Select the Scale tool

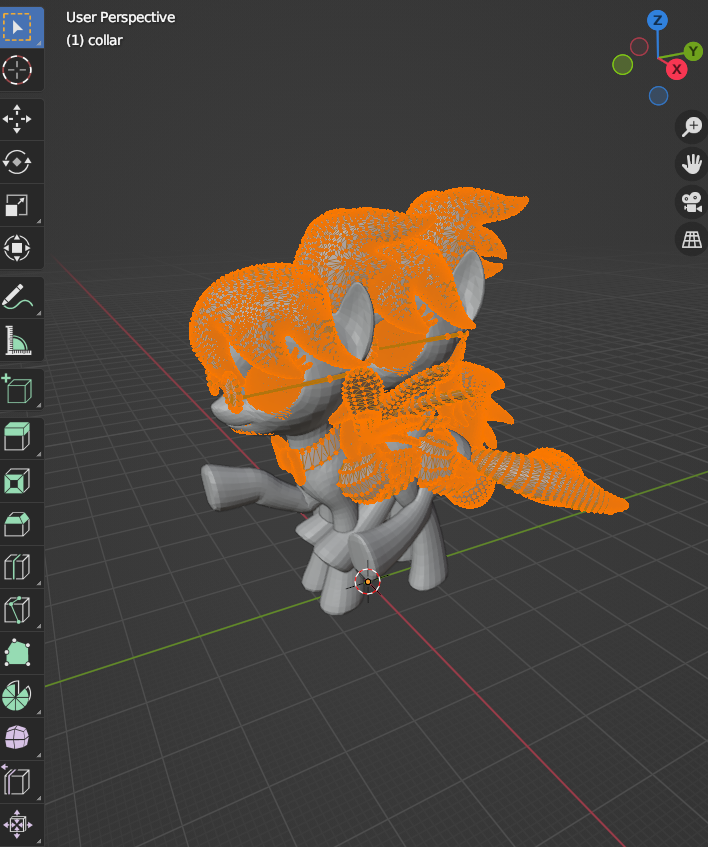click(18, 205)
